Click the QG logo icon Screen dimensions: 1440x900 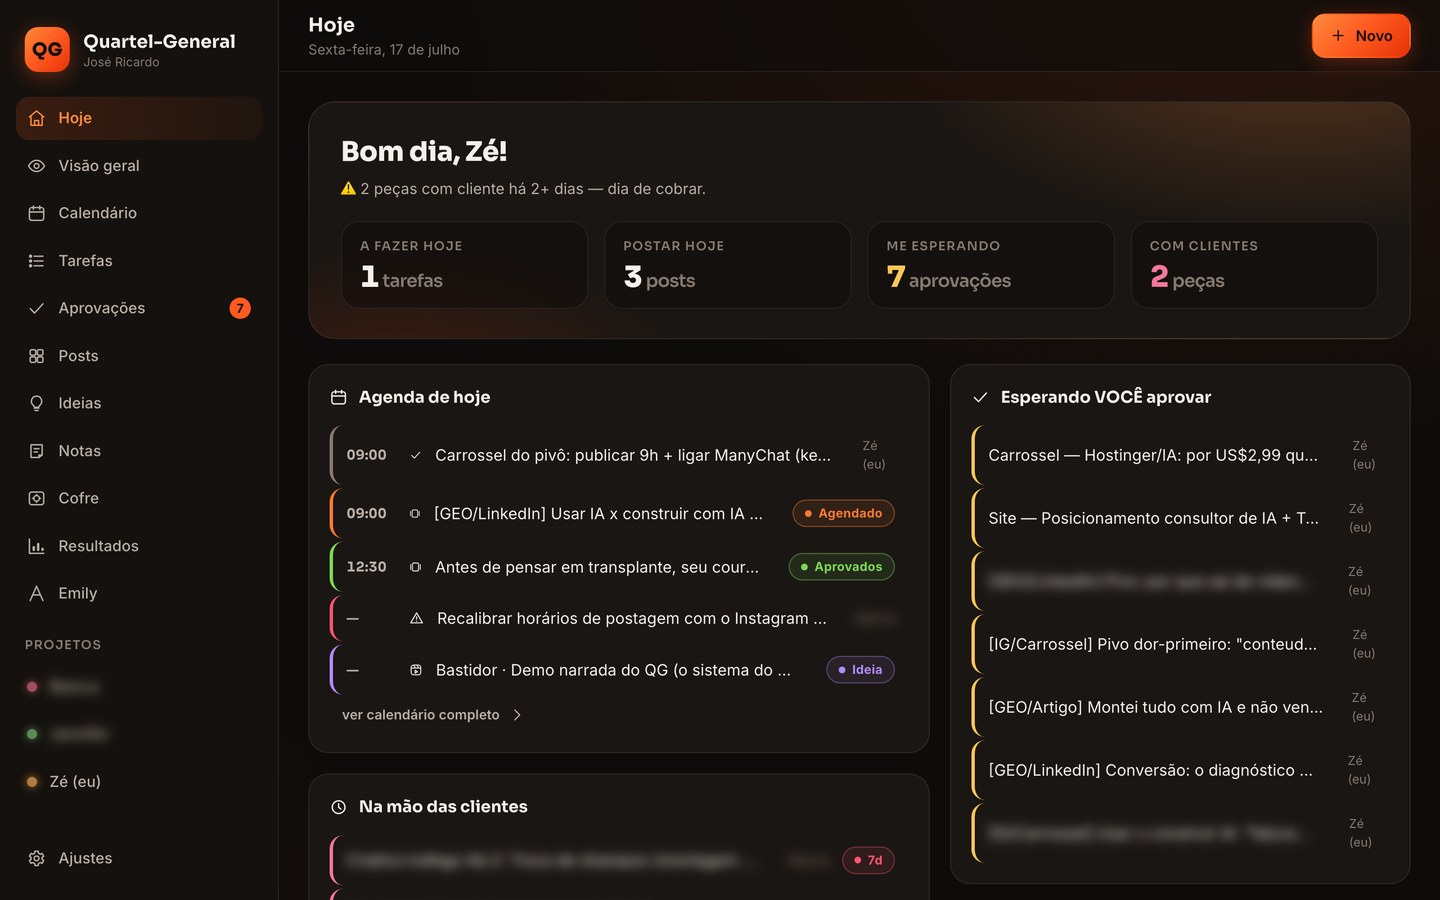(x=47, y=49)
